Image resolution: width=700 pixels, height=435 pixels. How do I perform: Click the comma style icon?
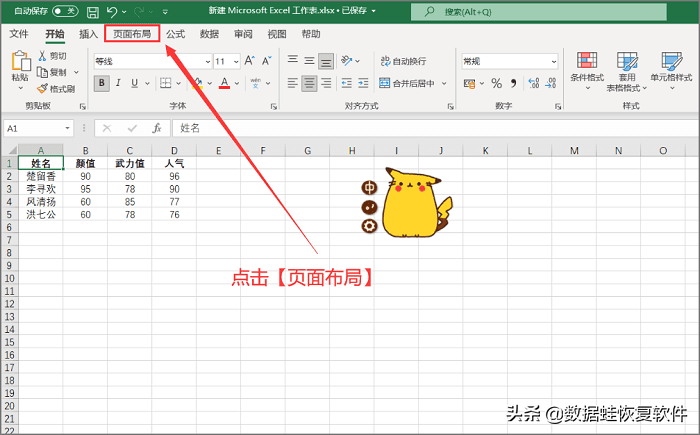click(x=513, y=83)
